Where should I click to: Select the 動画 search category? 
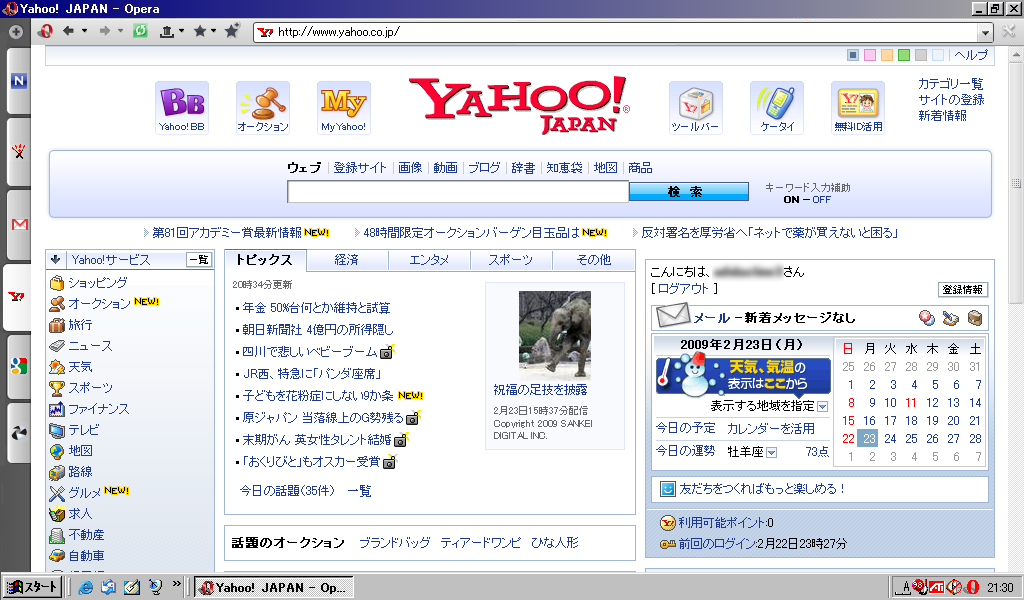[445, 168]
